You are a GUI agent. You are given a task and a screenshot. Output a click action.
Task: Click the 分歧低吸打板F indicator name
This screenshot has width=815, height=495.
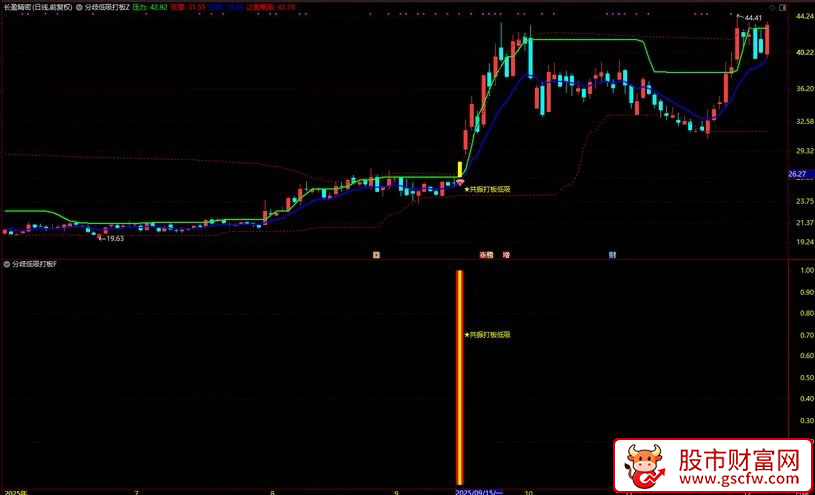point(34,264)
